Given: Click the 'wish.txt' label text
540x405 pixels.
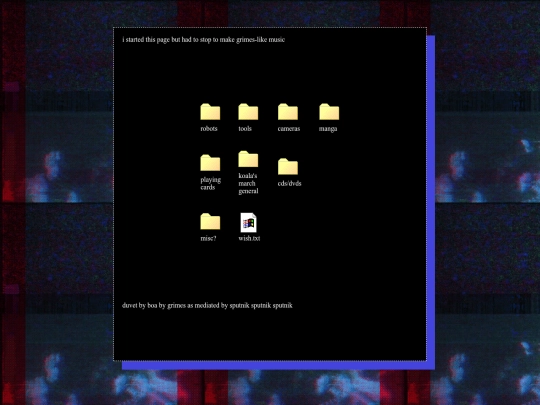Looking at the screenshot, I should [x=249, y=238].
